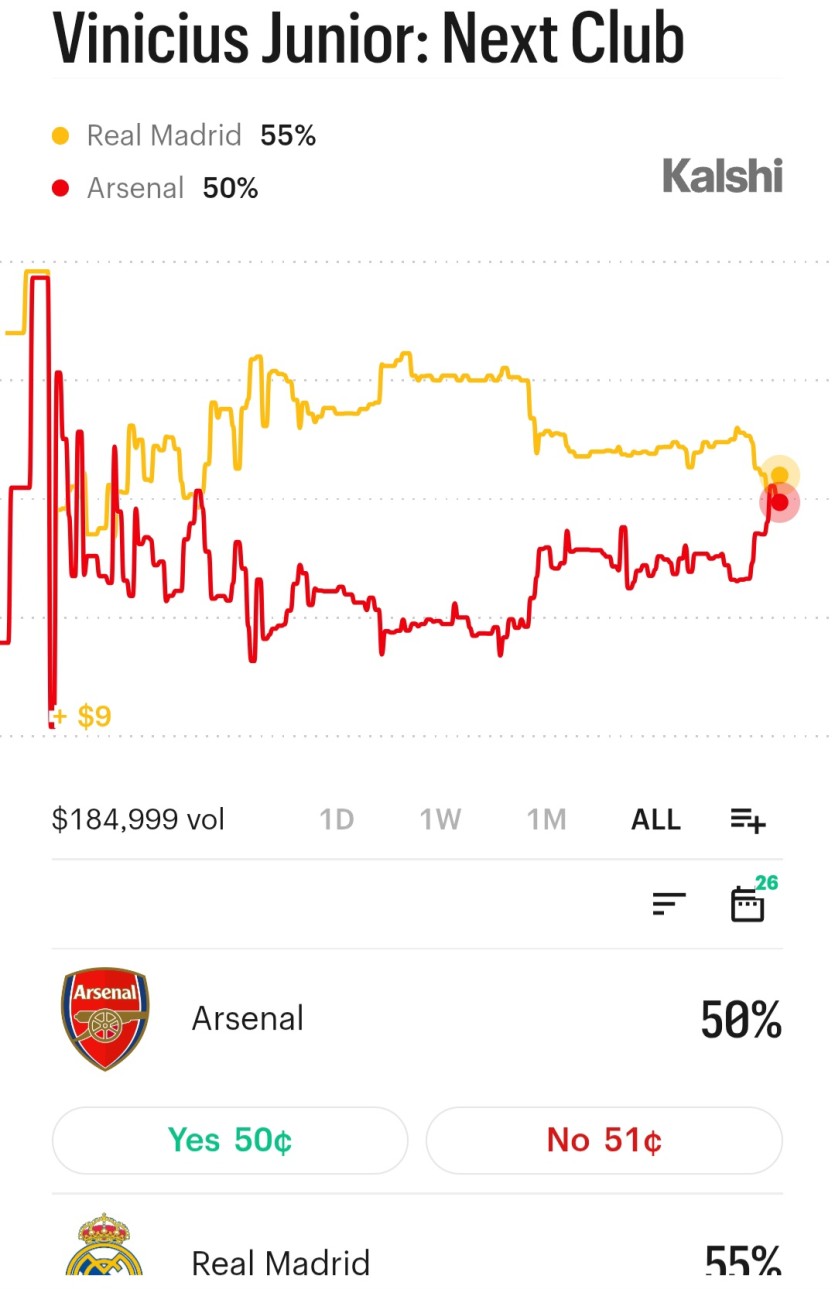Click the Arsenal 50% legend label
This screenshot has height=1289, width=835.
click(x=172, y=189)
